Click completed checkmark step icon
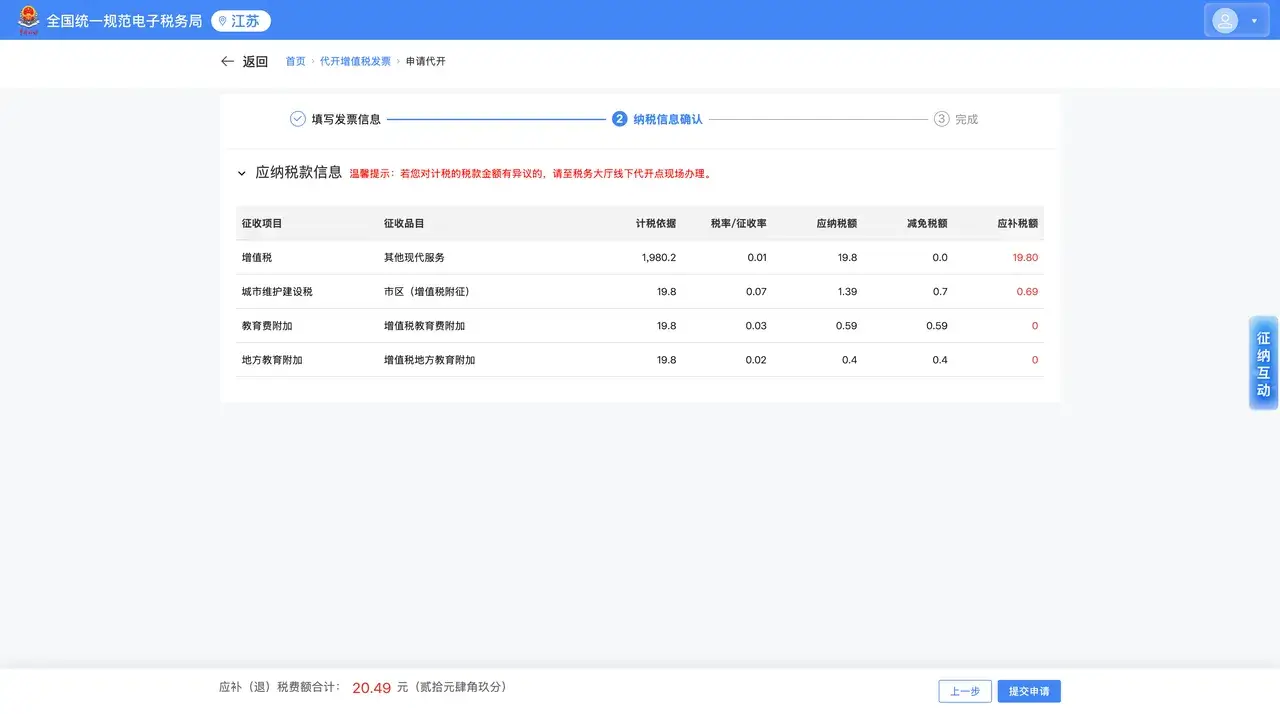This screenshot has height=714, width=1280. [297, 119]
